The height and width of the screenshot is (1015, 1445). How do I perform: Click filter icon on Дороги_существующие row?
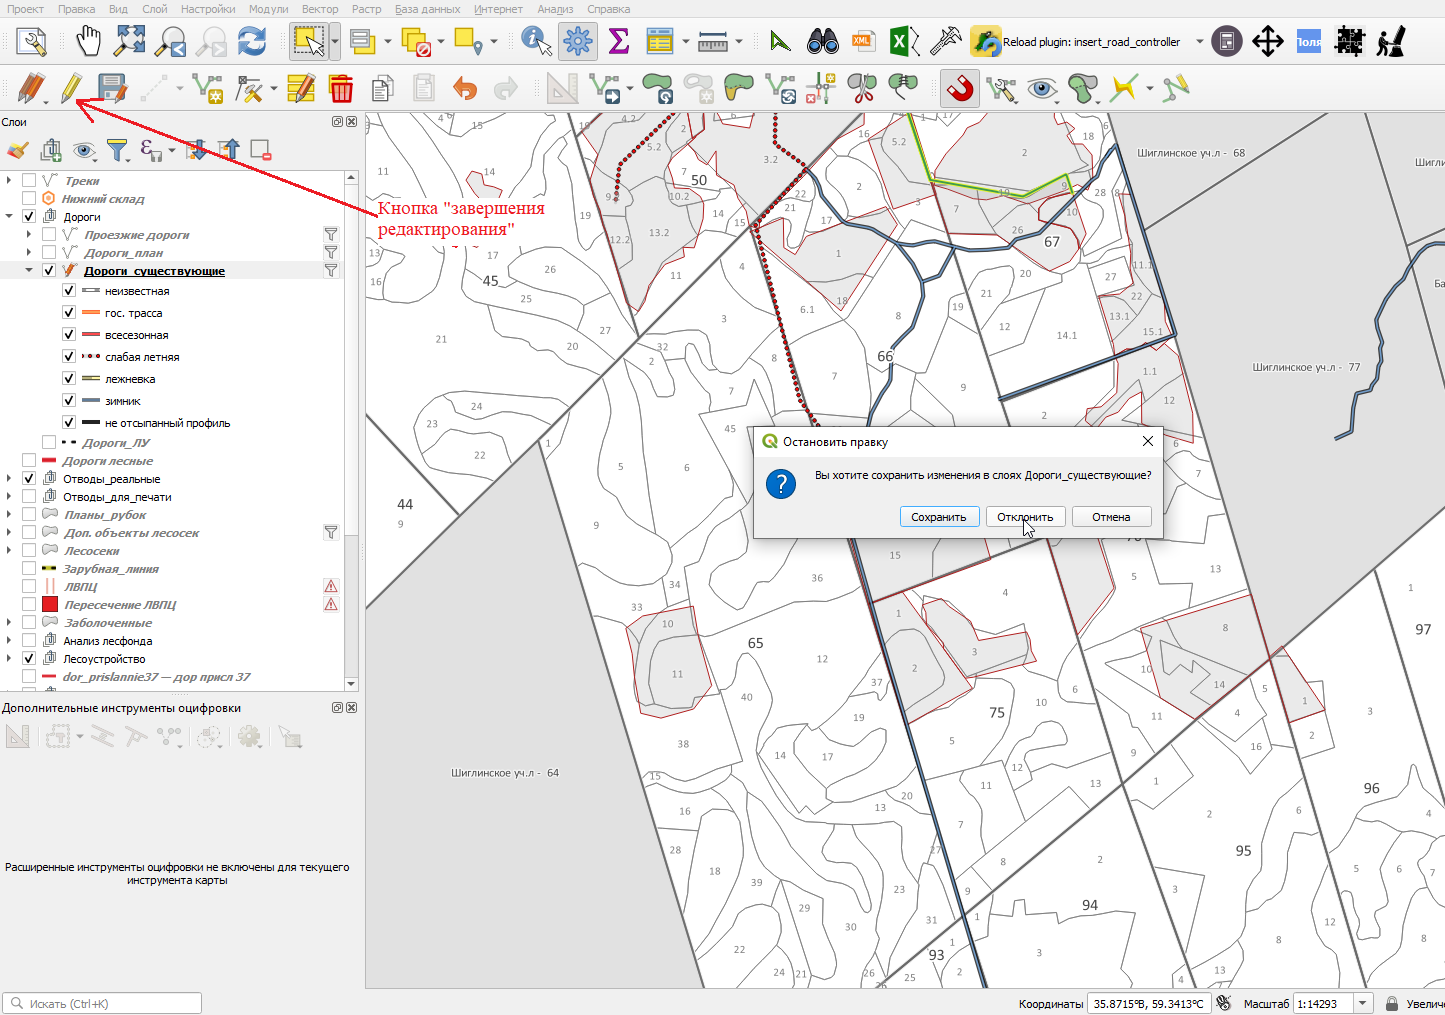pyautogui.click(x=331, y=271)
